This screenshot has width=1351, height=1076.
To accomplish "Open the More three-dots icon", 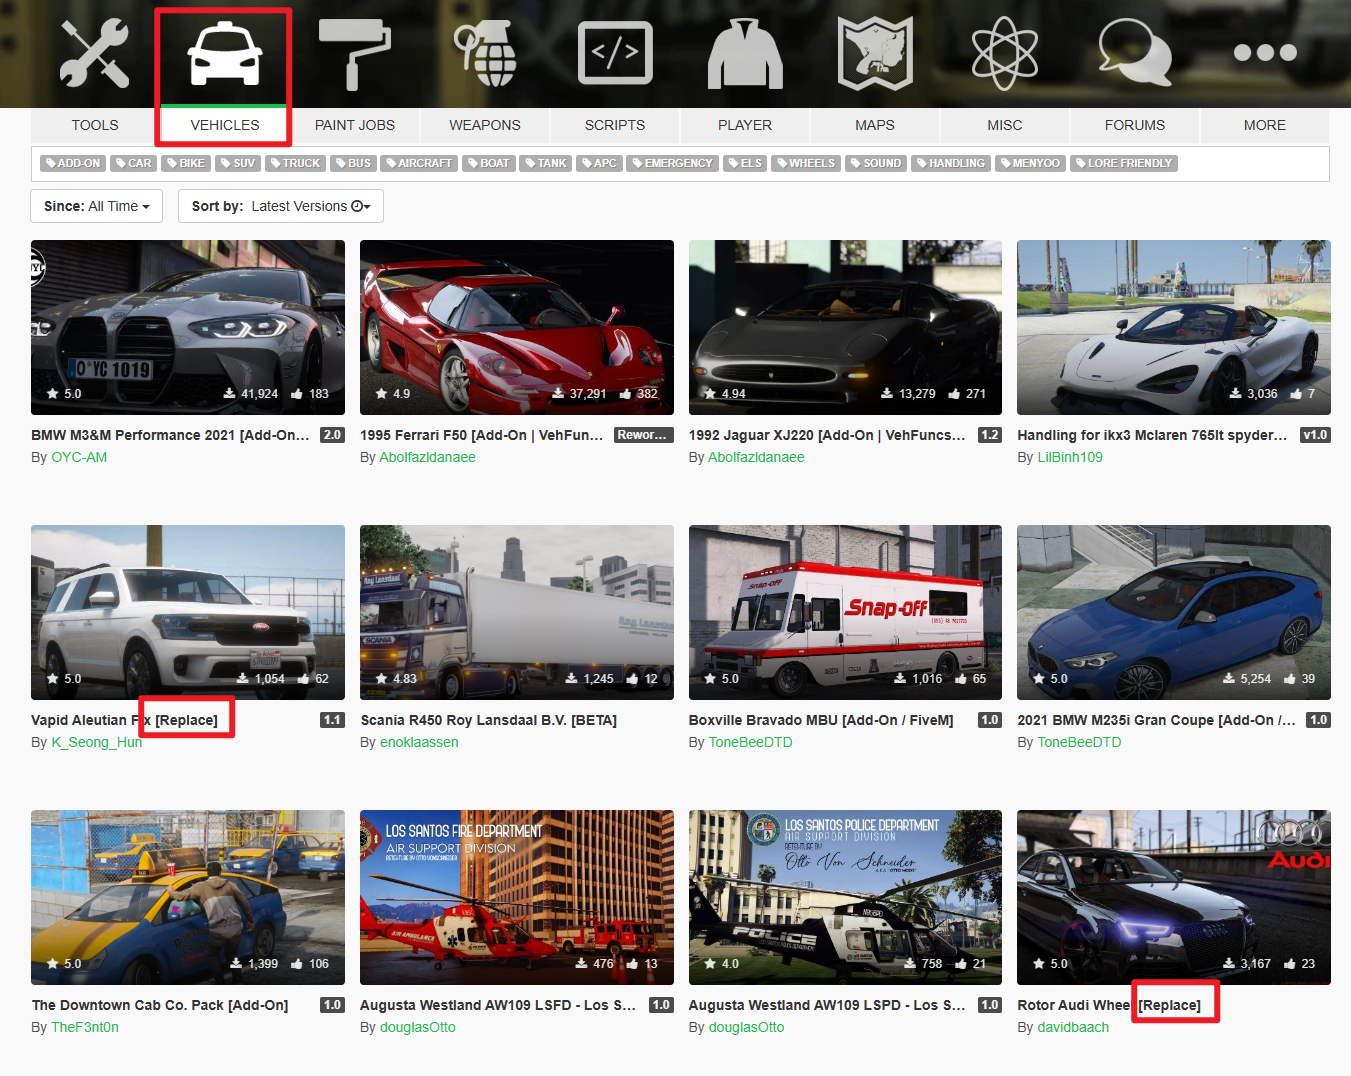I will coord(1265,52).
